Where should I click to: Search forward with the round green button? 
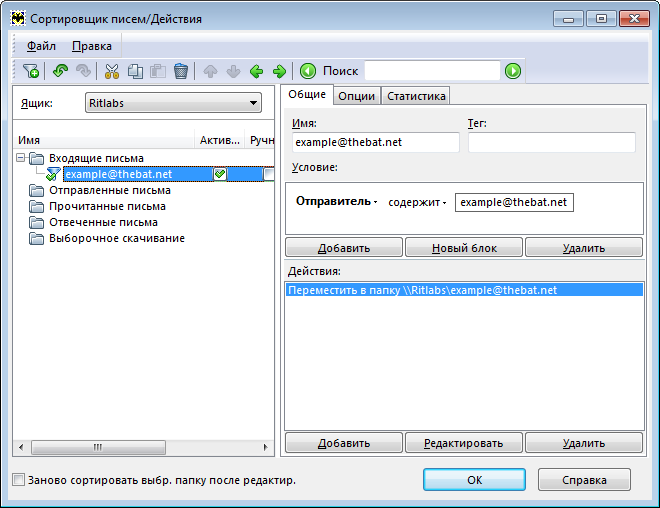(513, 71)
